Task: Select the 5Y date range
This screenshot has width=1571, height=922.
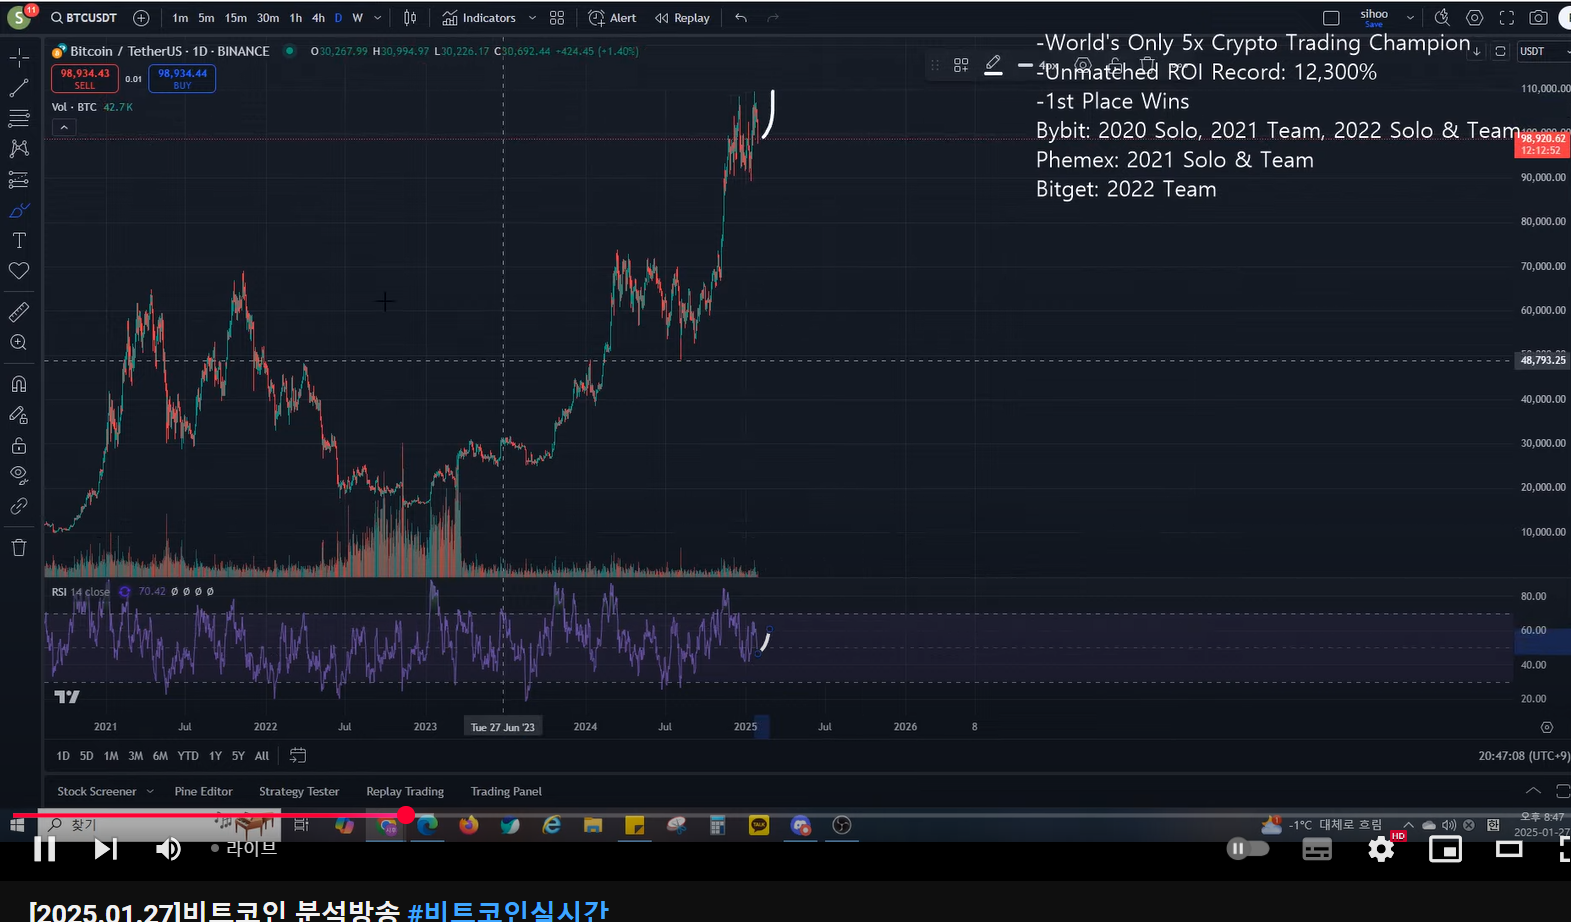Action: click(238, 756)
